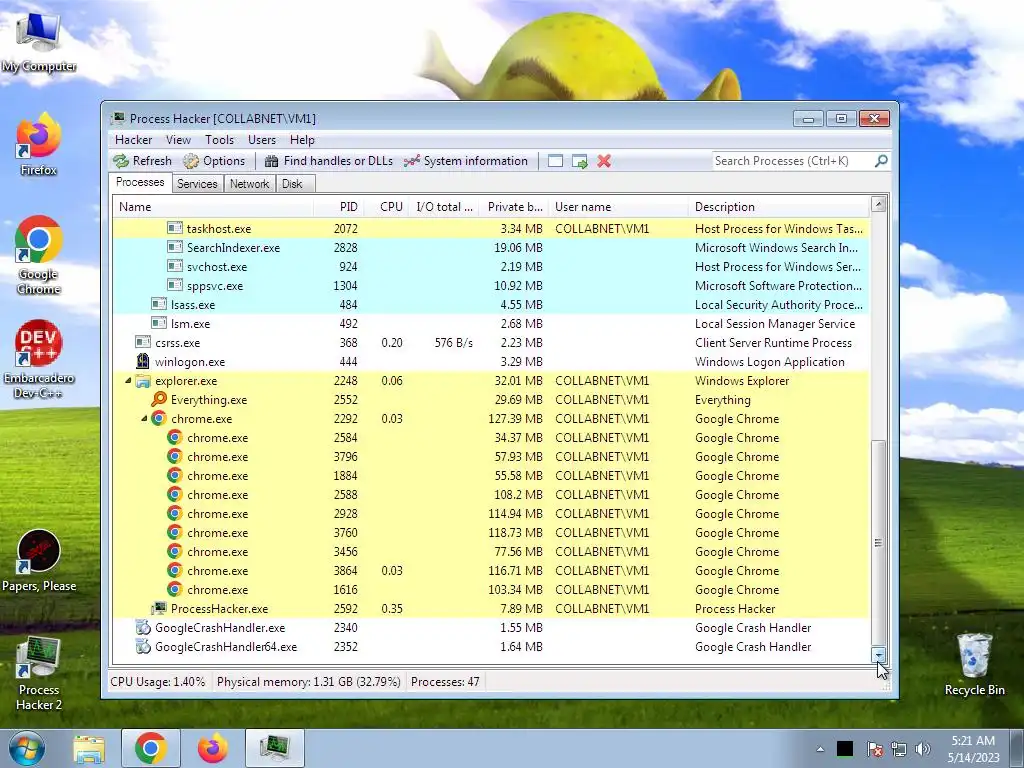Open the Help menu
Viewport: 1024px width, 768px height.
[302, 140]
